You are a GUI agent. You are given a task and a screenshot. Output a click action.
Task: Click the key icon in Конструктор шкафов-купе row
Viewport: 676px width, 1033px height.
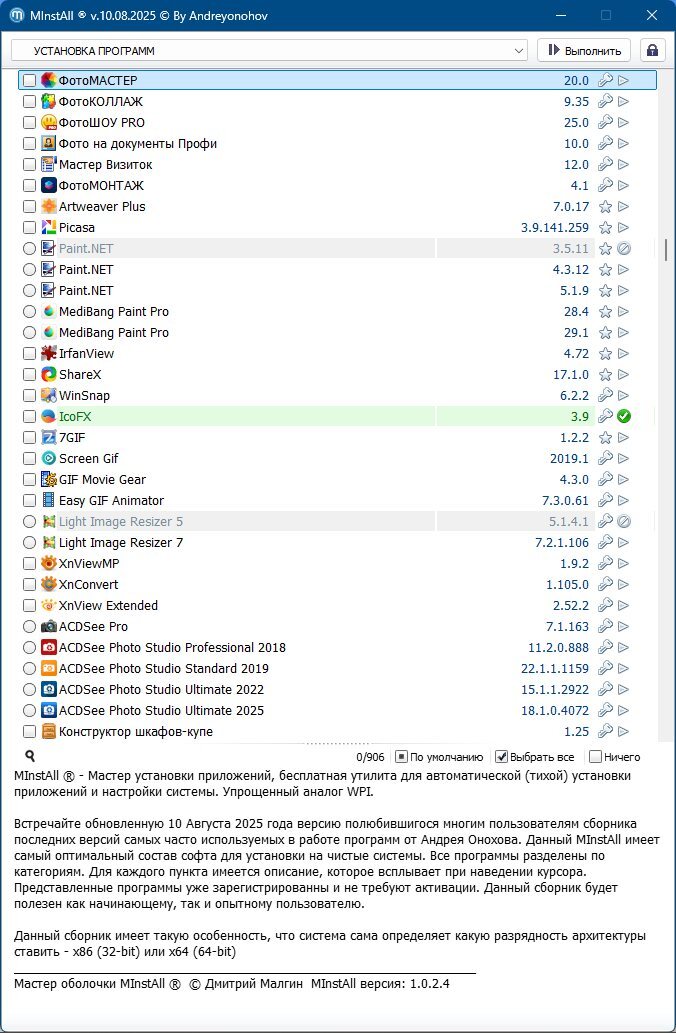[x=605, y=731]
